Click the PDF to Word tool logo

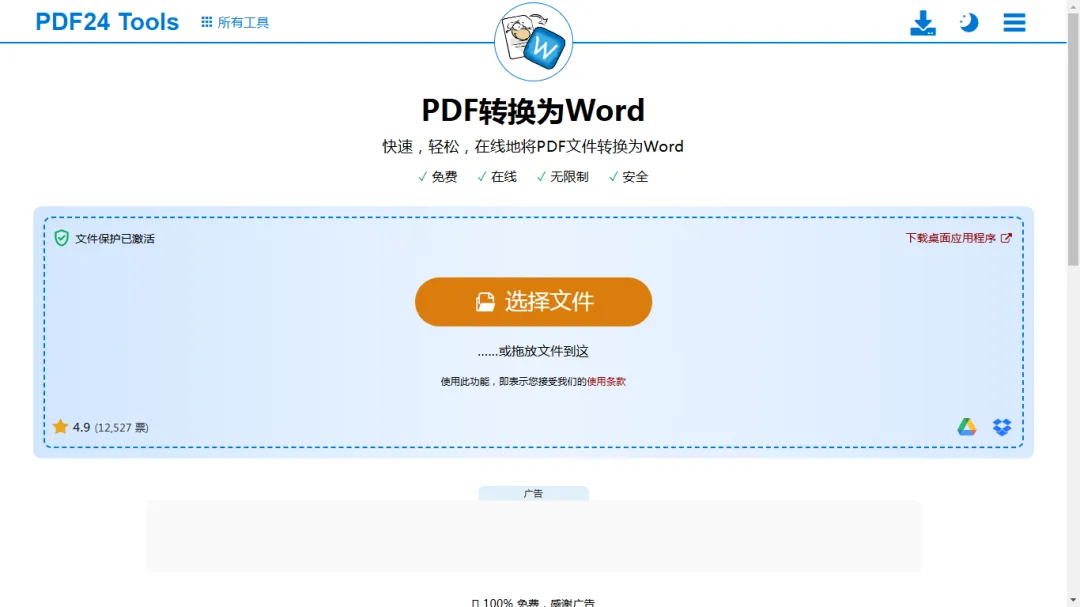[x=533, y=42]
